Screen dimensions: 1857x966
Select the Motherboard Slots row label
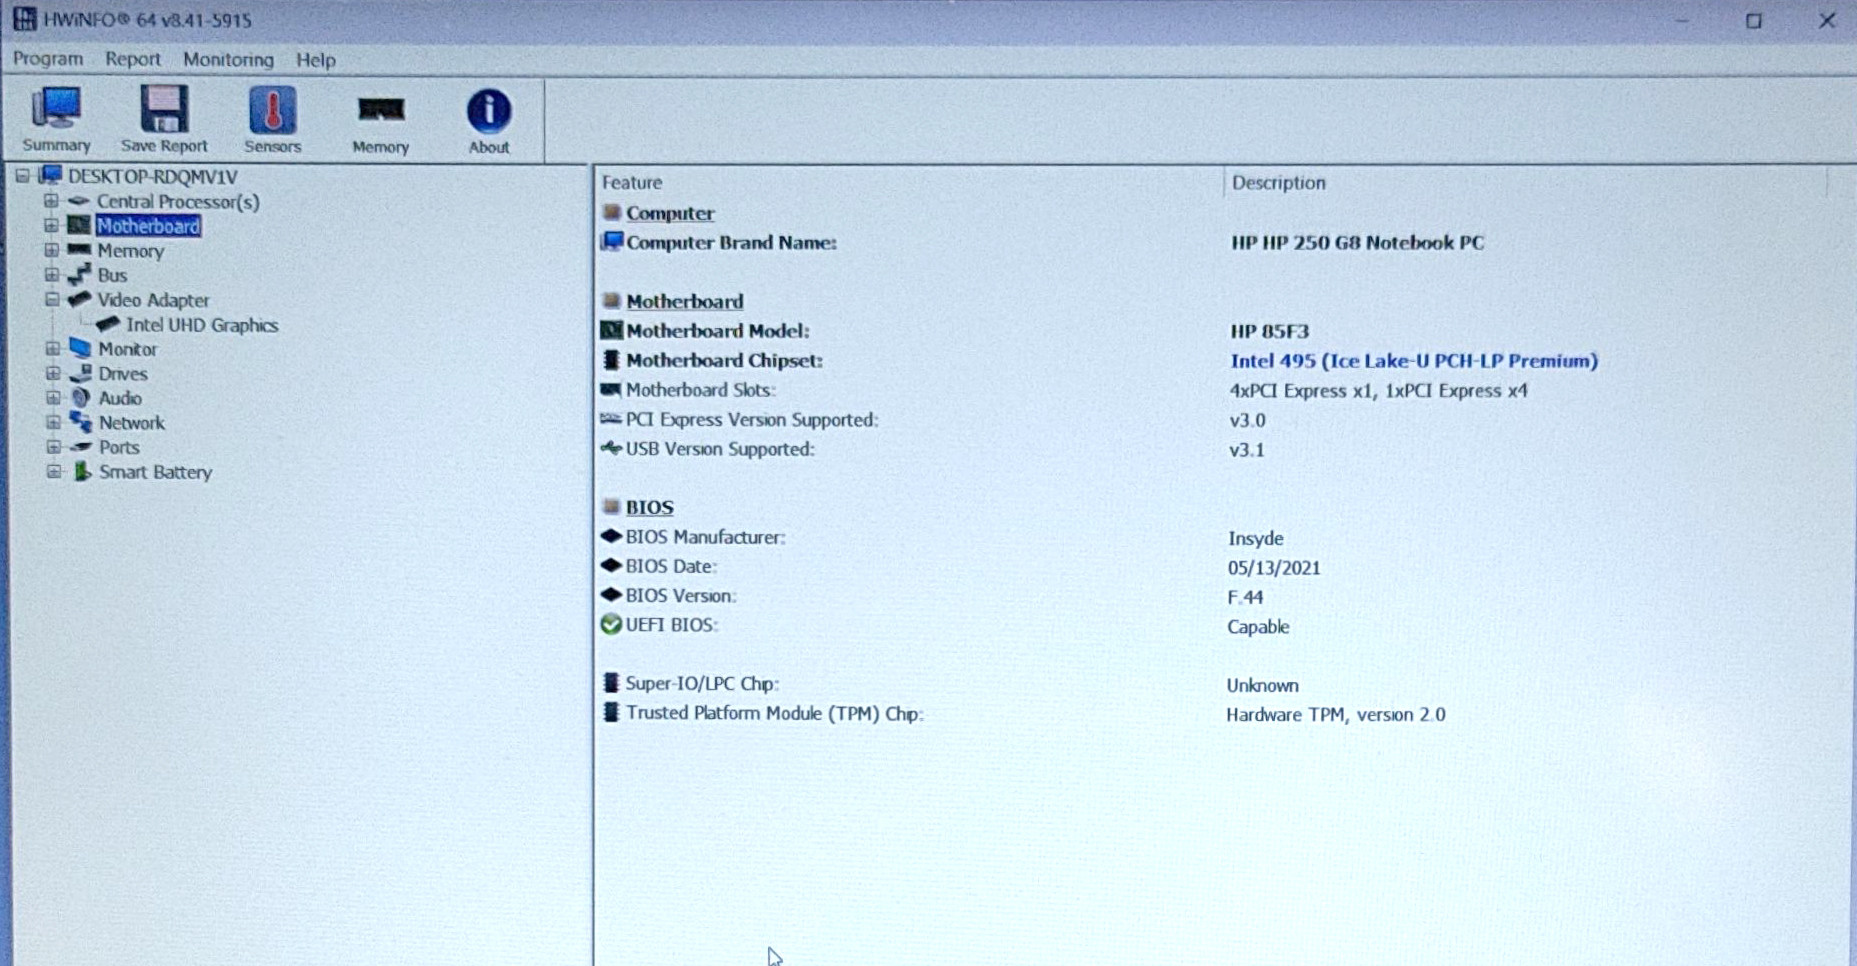coord(700,390)
